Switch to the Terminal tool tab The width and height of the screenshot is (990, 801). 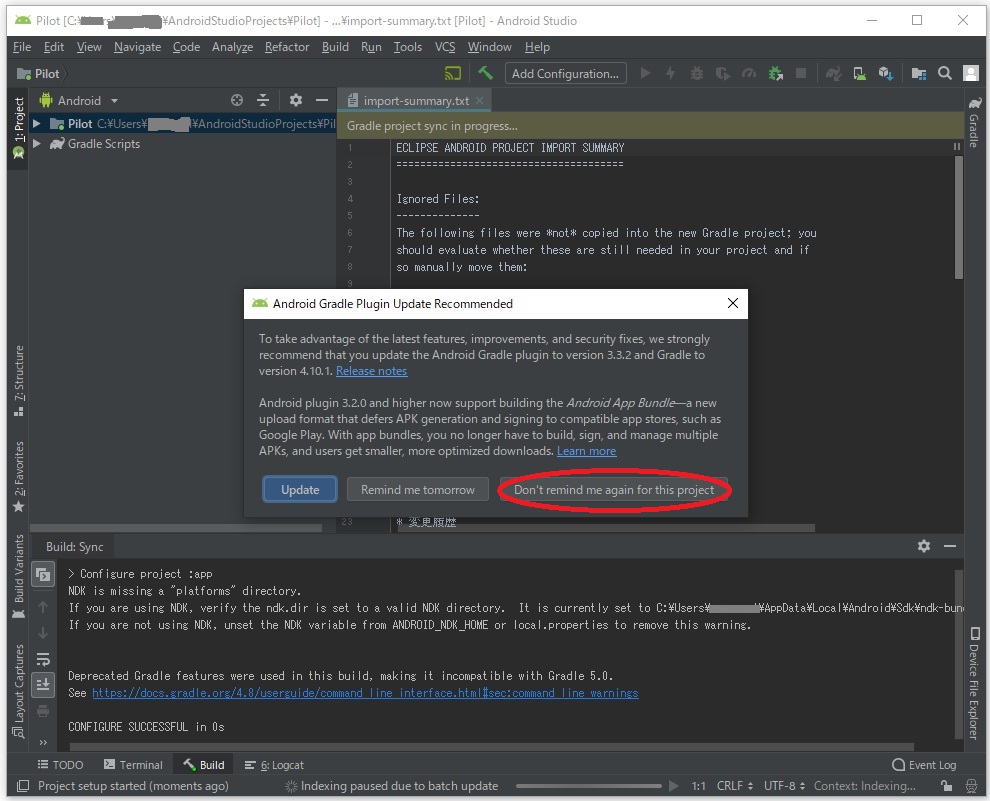133,765
